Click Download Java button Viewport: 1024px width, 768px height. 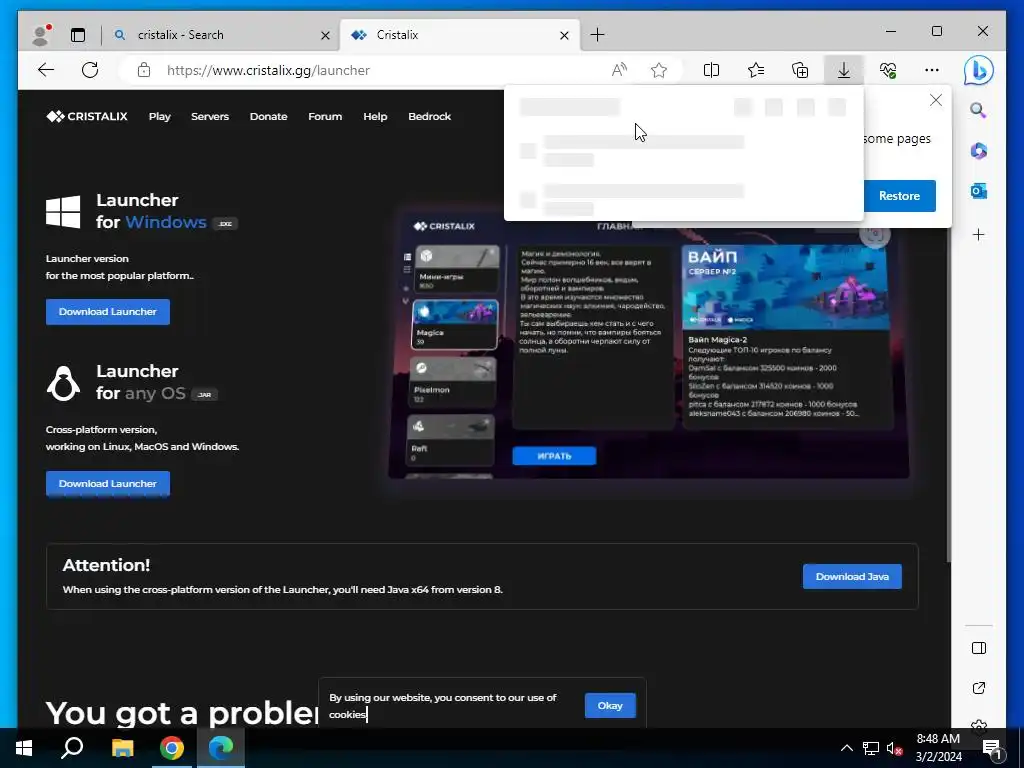[852, 576]
